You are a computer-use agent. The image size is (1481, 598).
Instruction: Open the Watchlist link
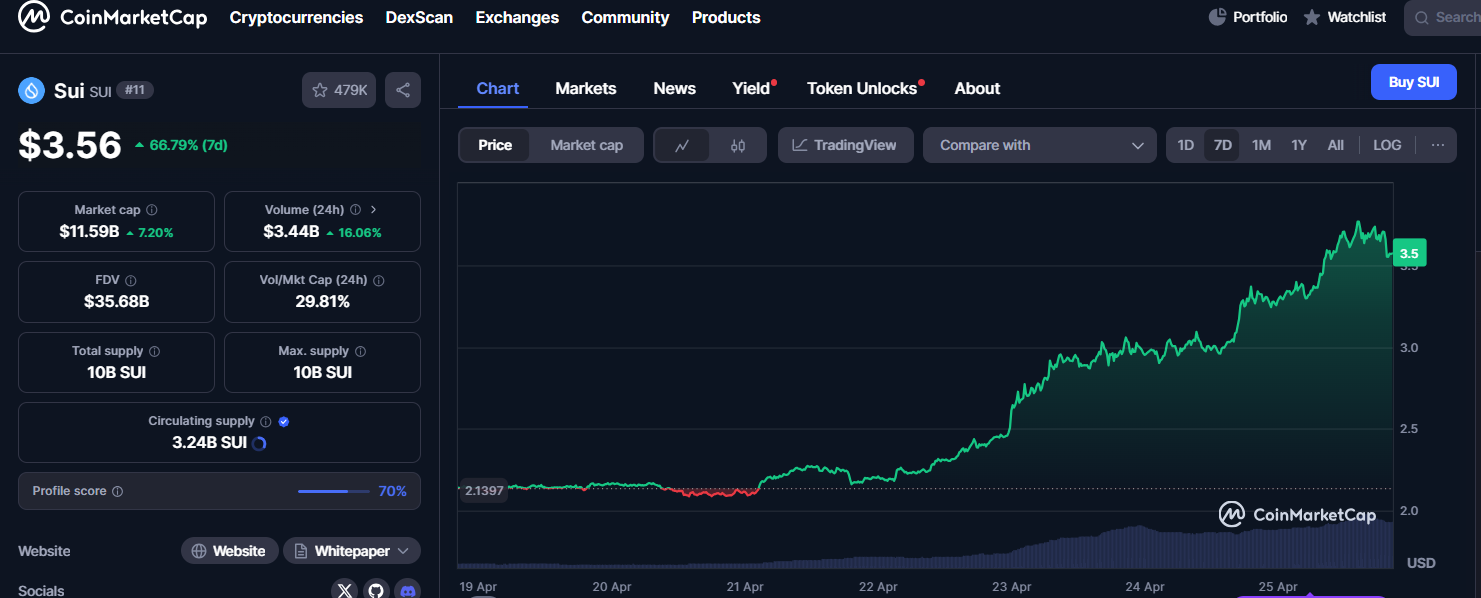1345,17
